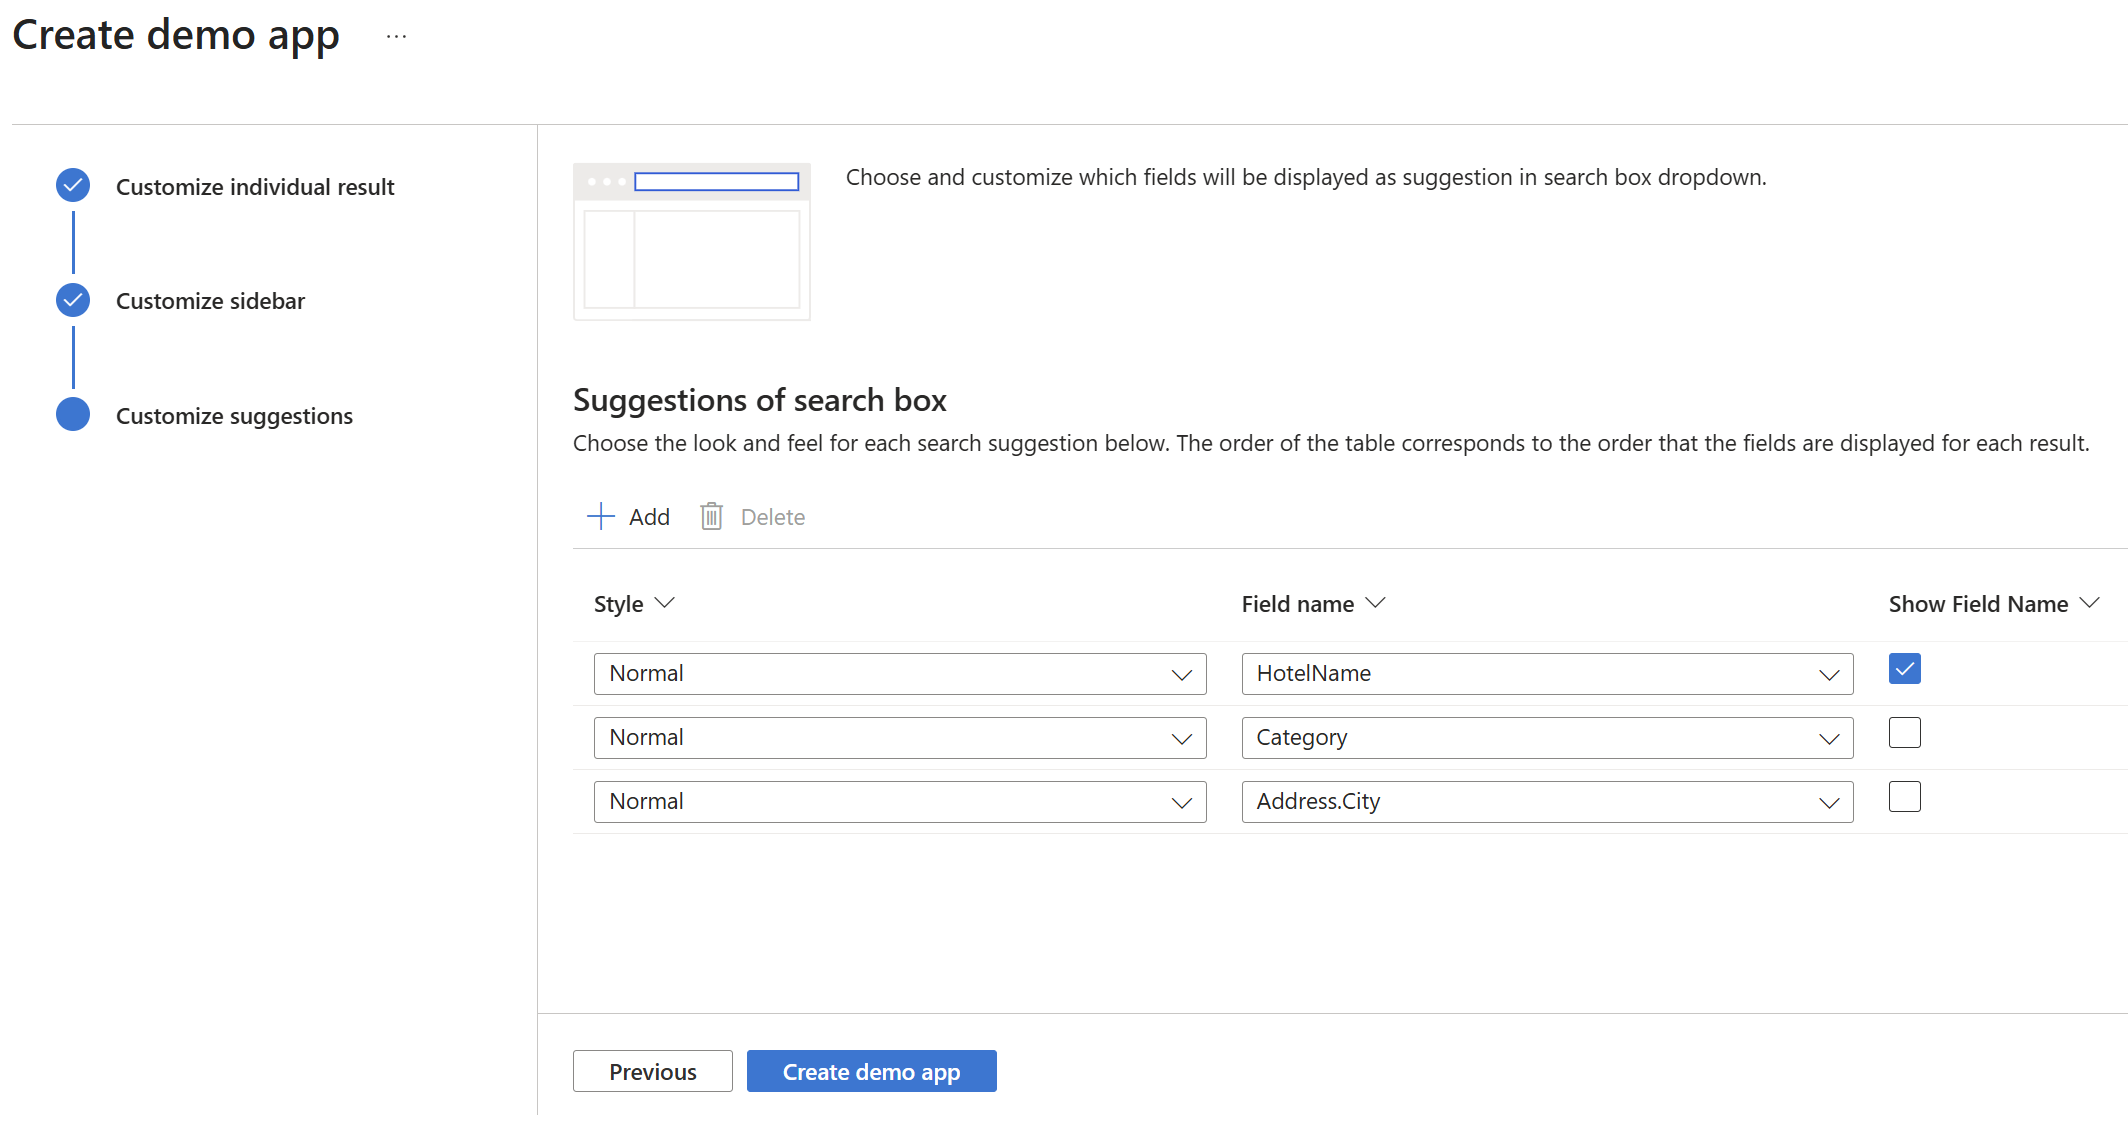This screenshot has height=1127, width=2128.
Task: Click the Customize suggestions step circle
Action: (73, 415)
